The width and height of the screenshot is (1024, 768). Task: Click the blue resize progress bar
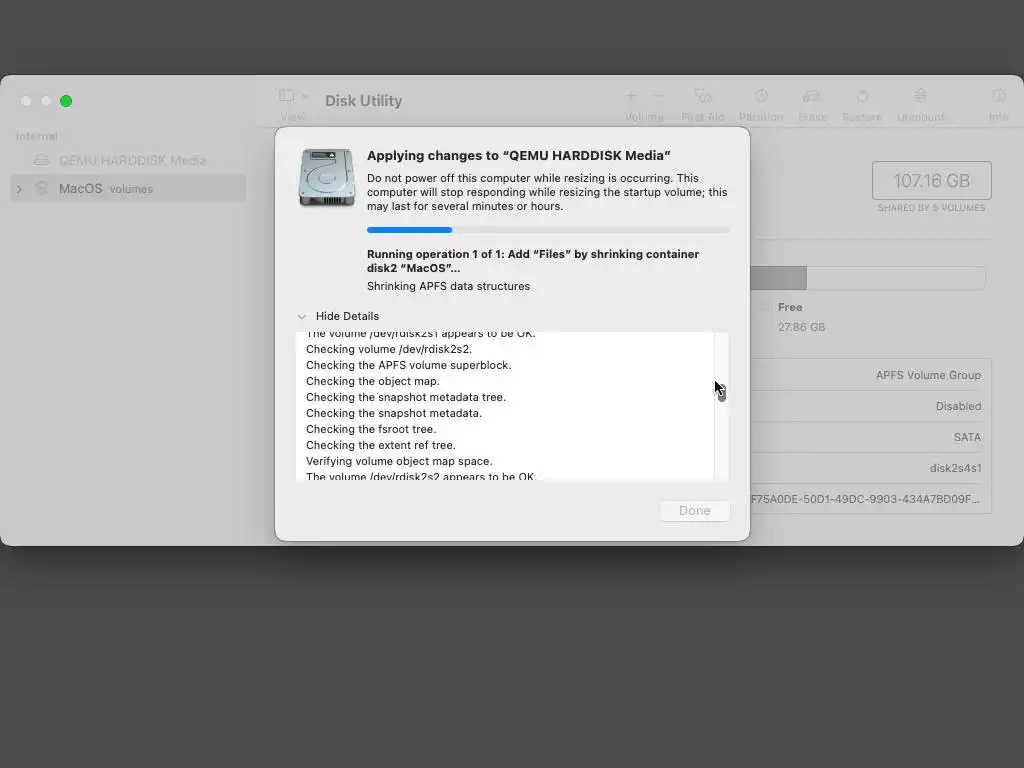pyautogui.click(x=548, y=230)
